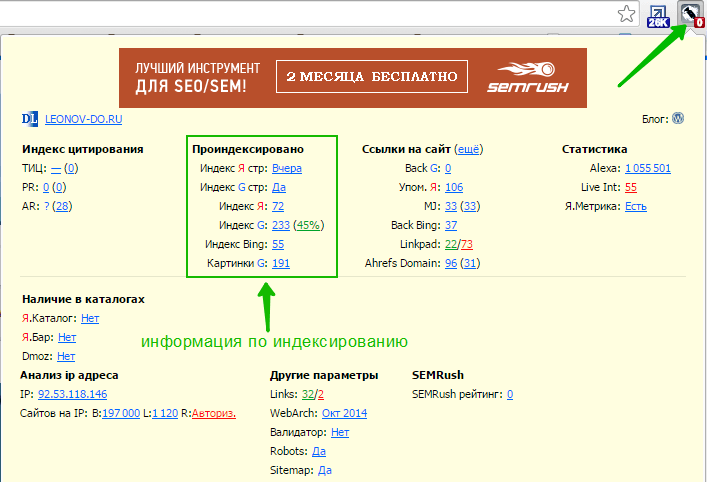Click the Robots 'Да' link
This screenshot has width=707, height=482.
coord(319,451)
